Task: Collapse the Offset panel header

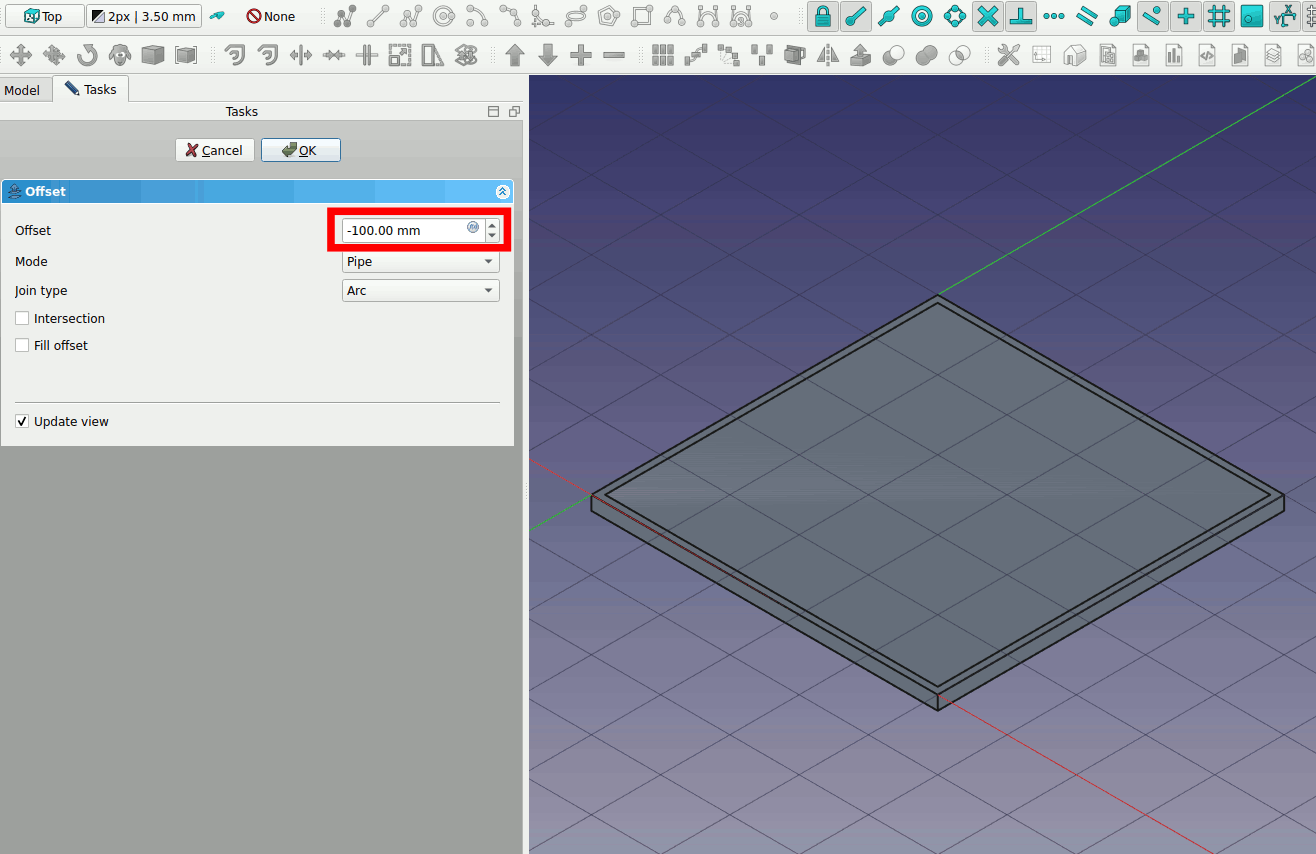Action: pyautogui.click(x=502, y=192)
